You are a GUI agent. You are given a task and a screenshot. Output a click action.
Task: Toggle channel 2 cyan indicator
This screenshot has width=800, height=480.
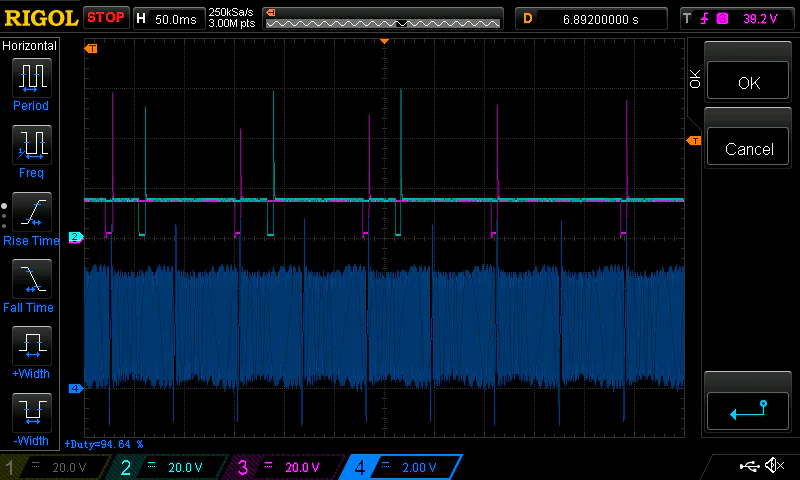point(170,467)
